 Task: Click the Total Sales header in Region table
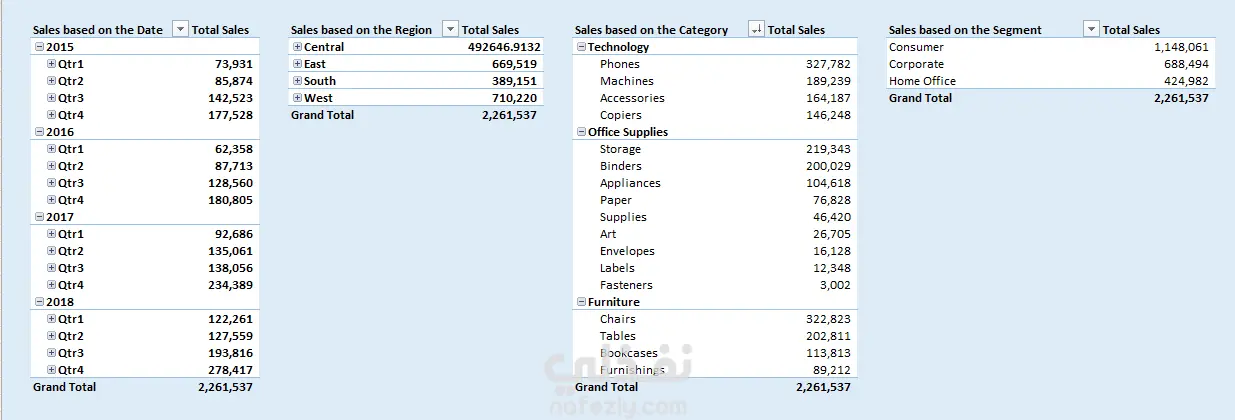point(490,30)
